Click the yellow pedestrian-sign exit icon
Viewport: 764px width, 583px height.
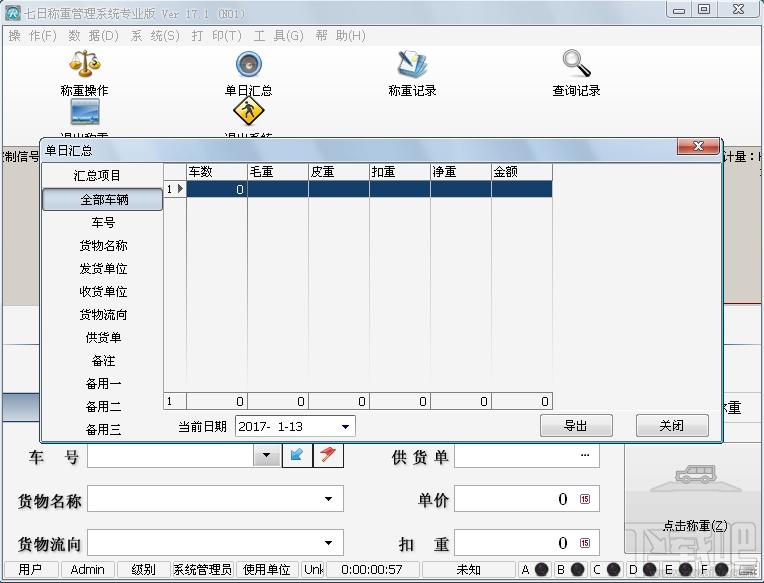click(248, 111)
